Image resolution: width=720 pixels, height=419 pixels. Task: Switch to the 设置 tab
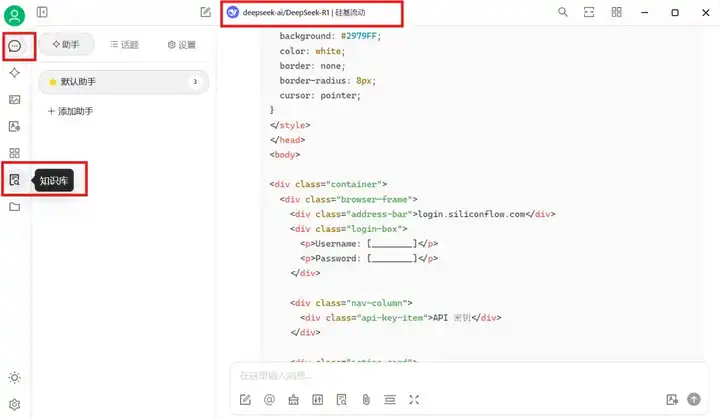tap(182, 45)
